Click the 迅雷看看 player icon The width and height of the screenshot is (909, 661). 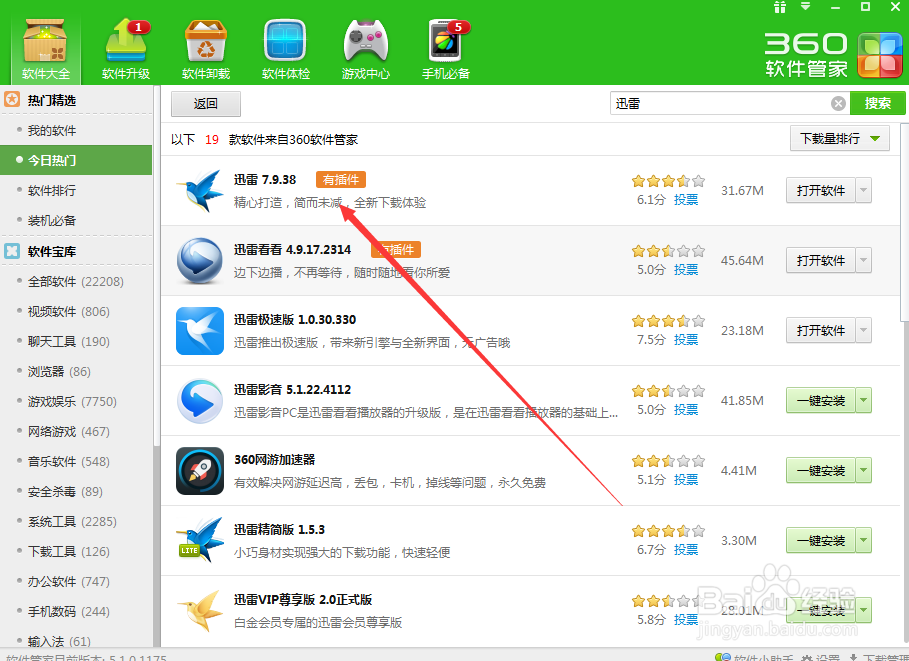(x=200, y=261)
